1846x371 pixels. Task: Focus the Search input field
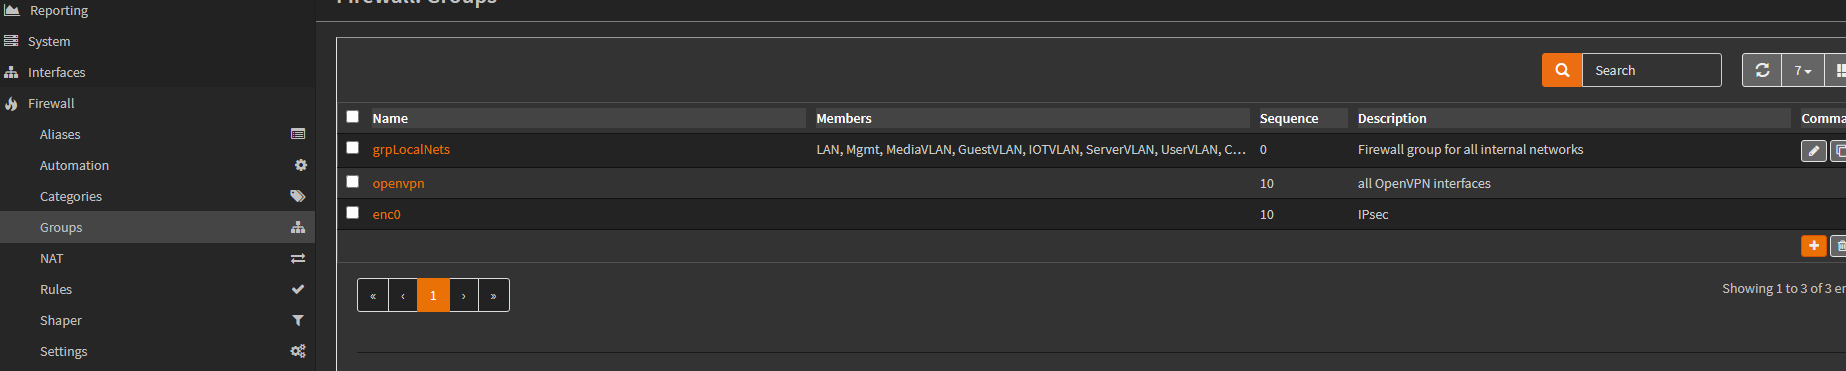tap(1651, 70)
